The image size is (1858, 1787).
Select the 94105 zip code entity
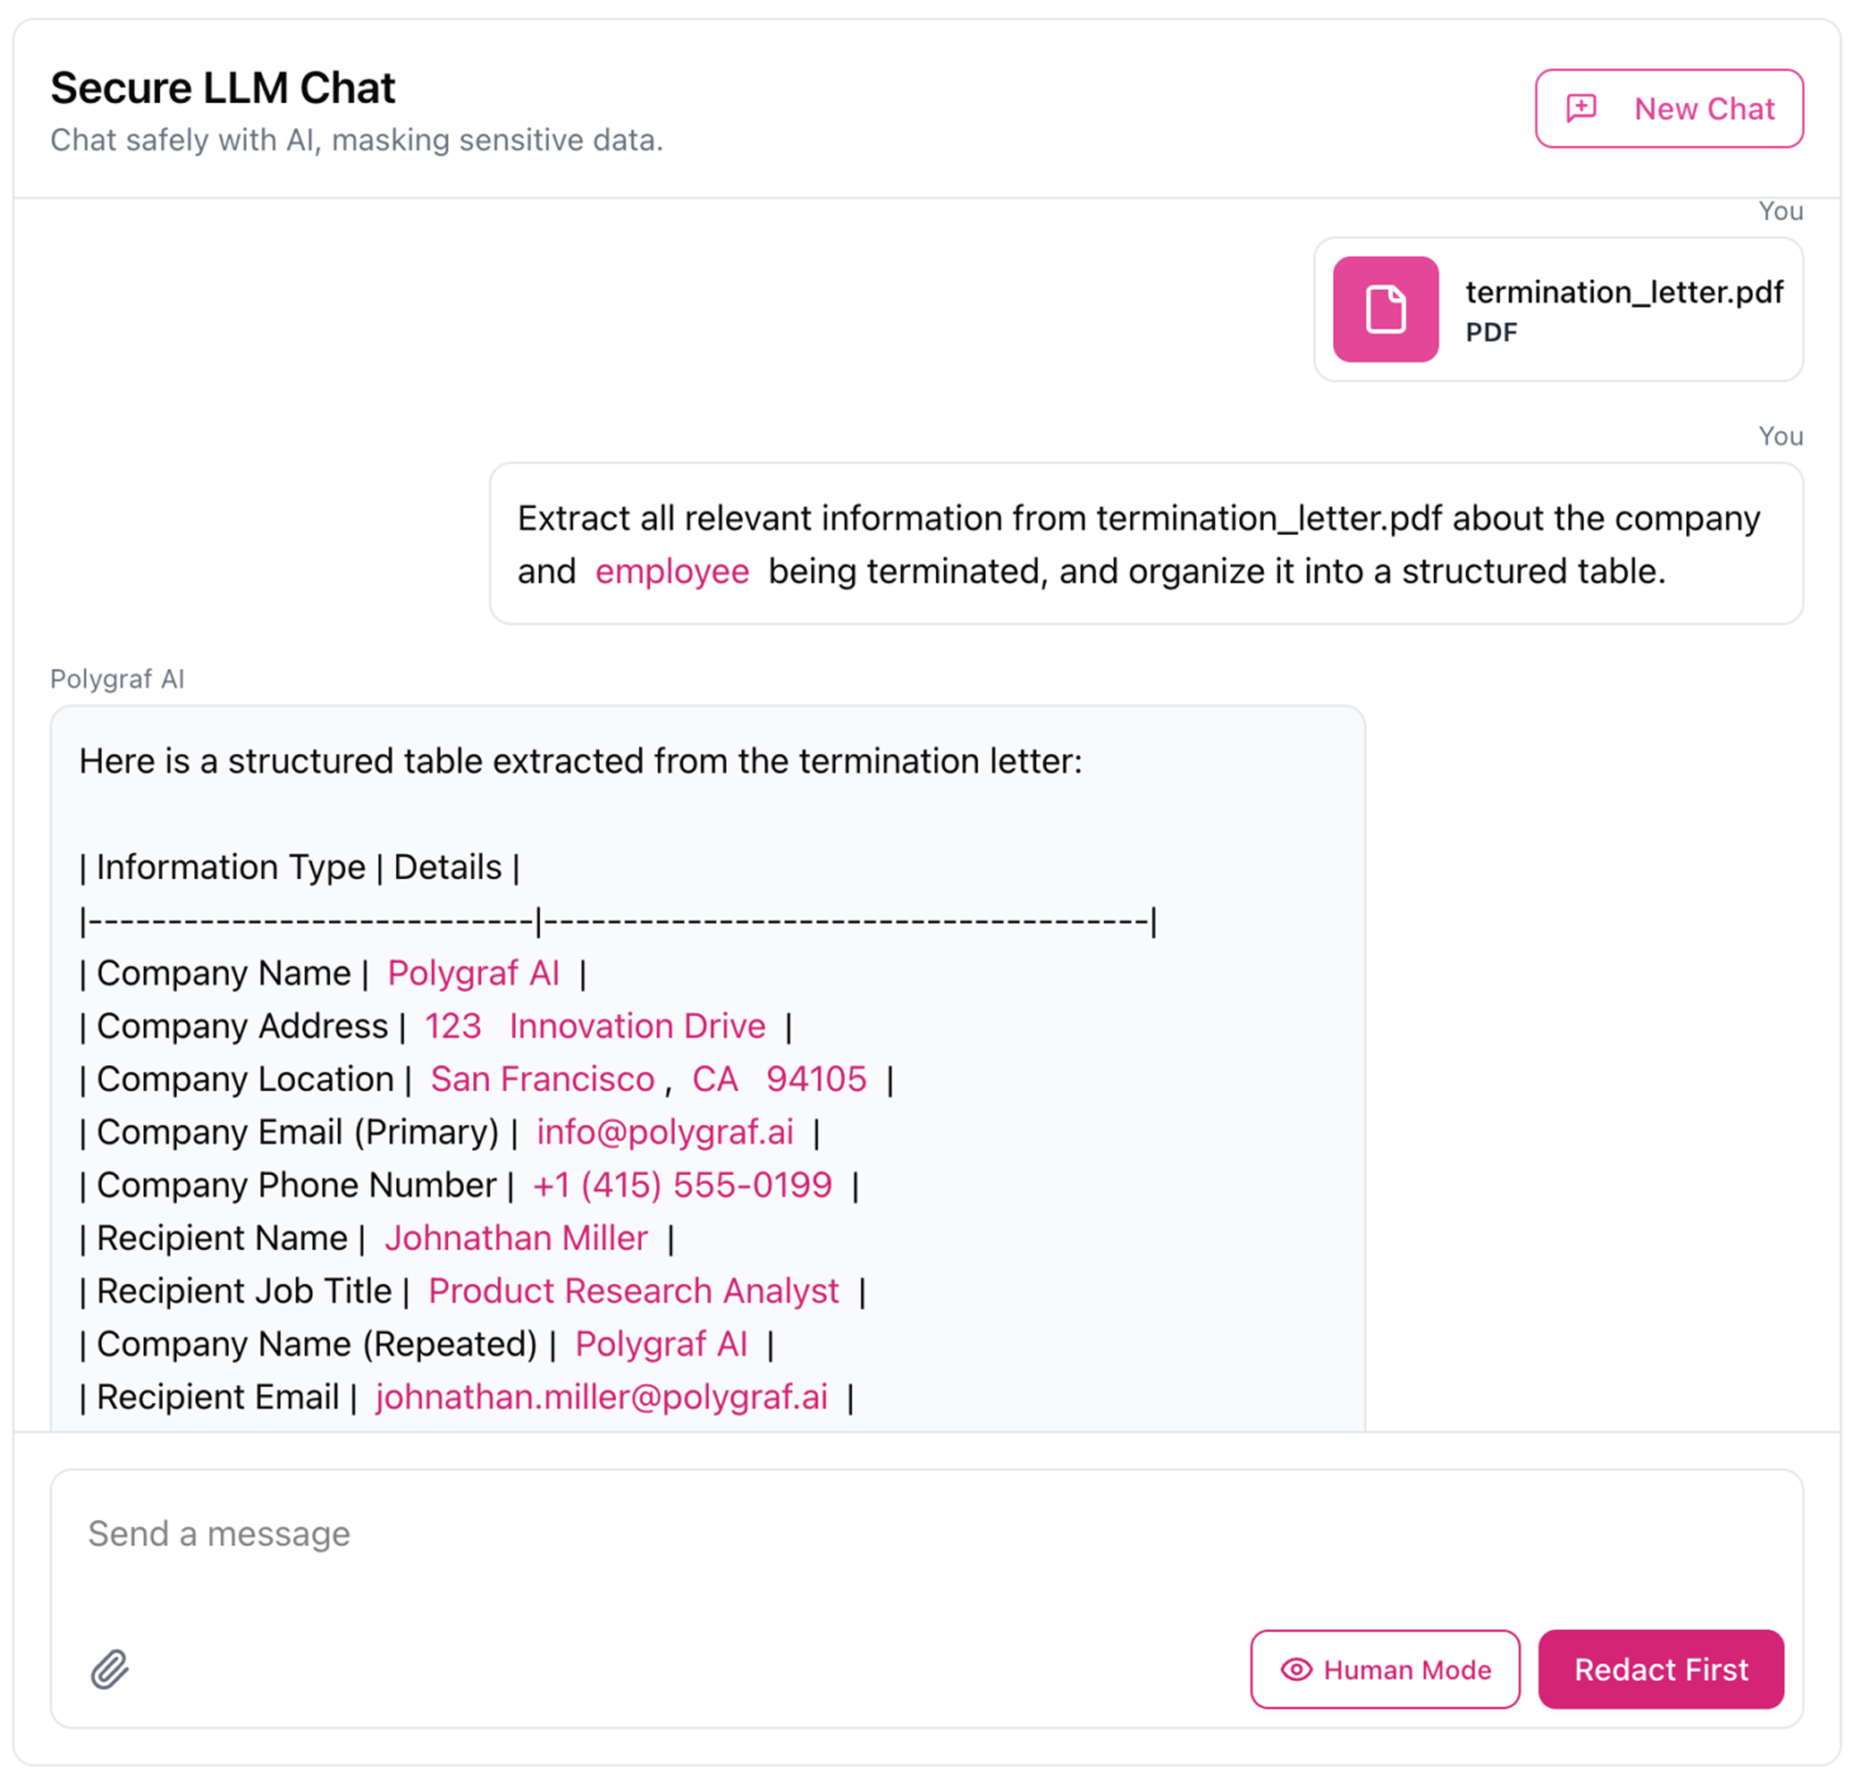tap(816, 1079)
